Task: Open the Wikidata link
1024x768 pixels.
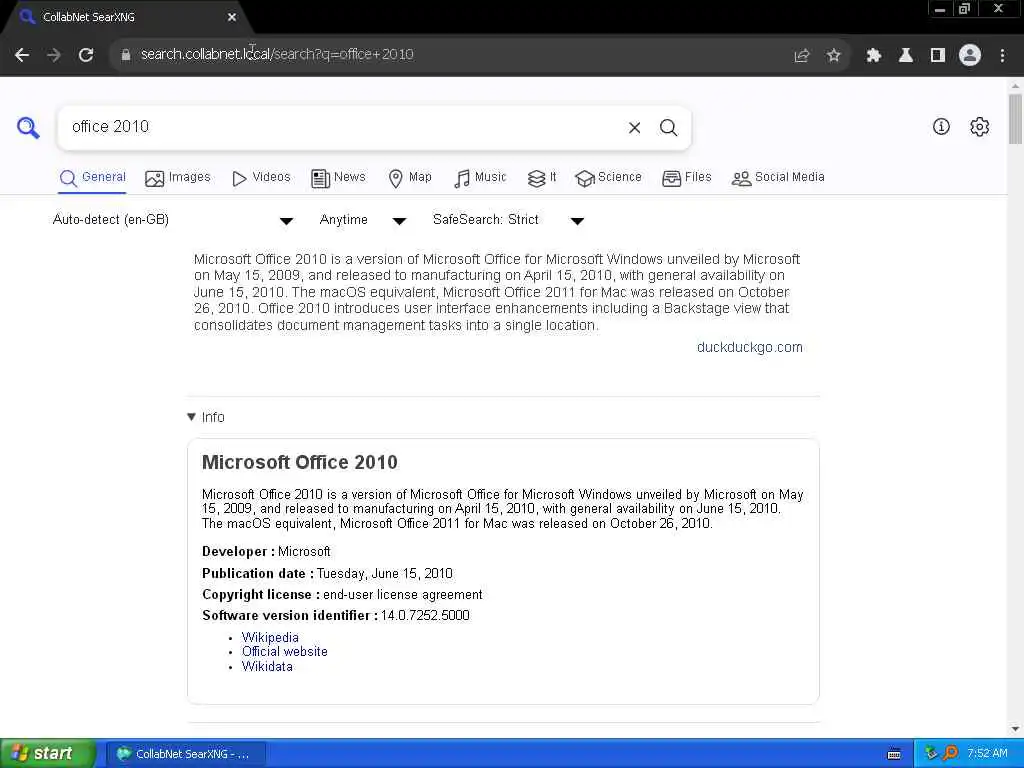Action: pos(267,667)
